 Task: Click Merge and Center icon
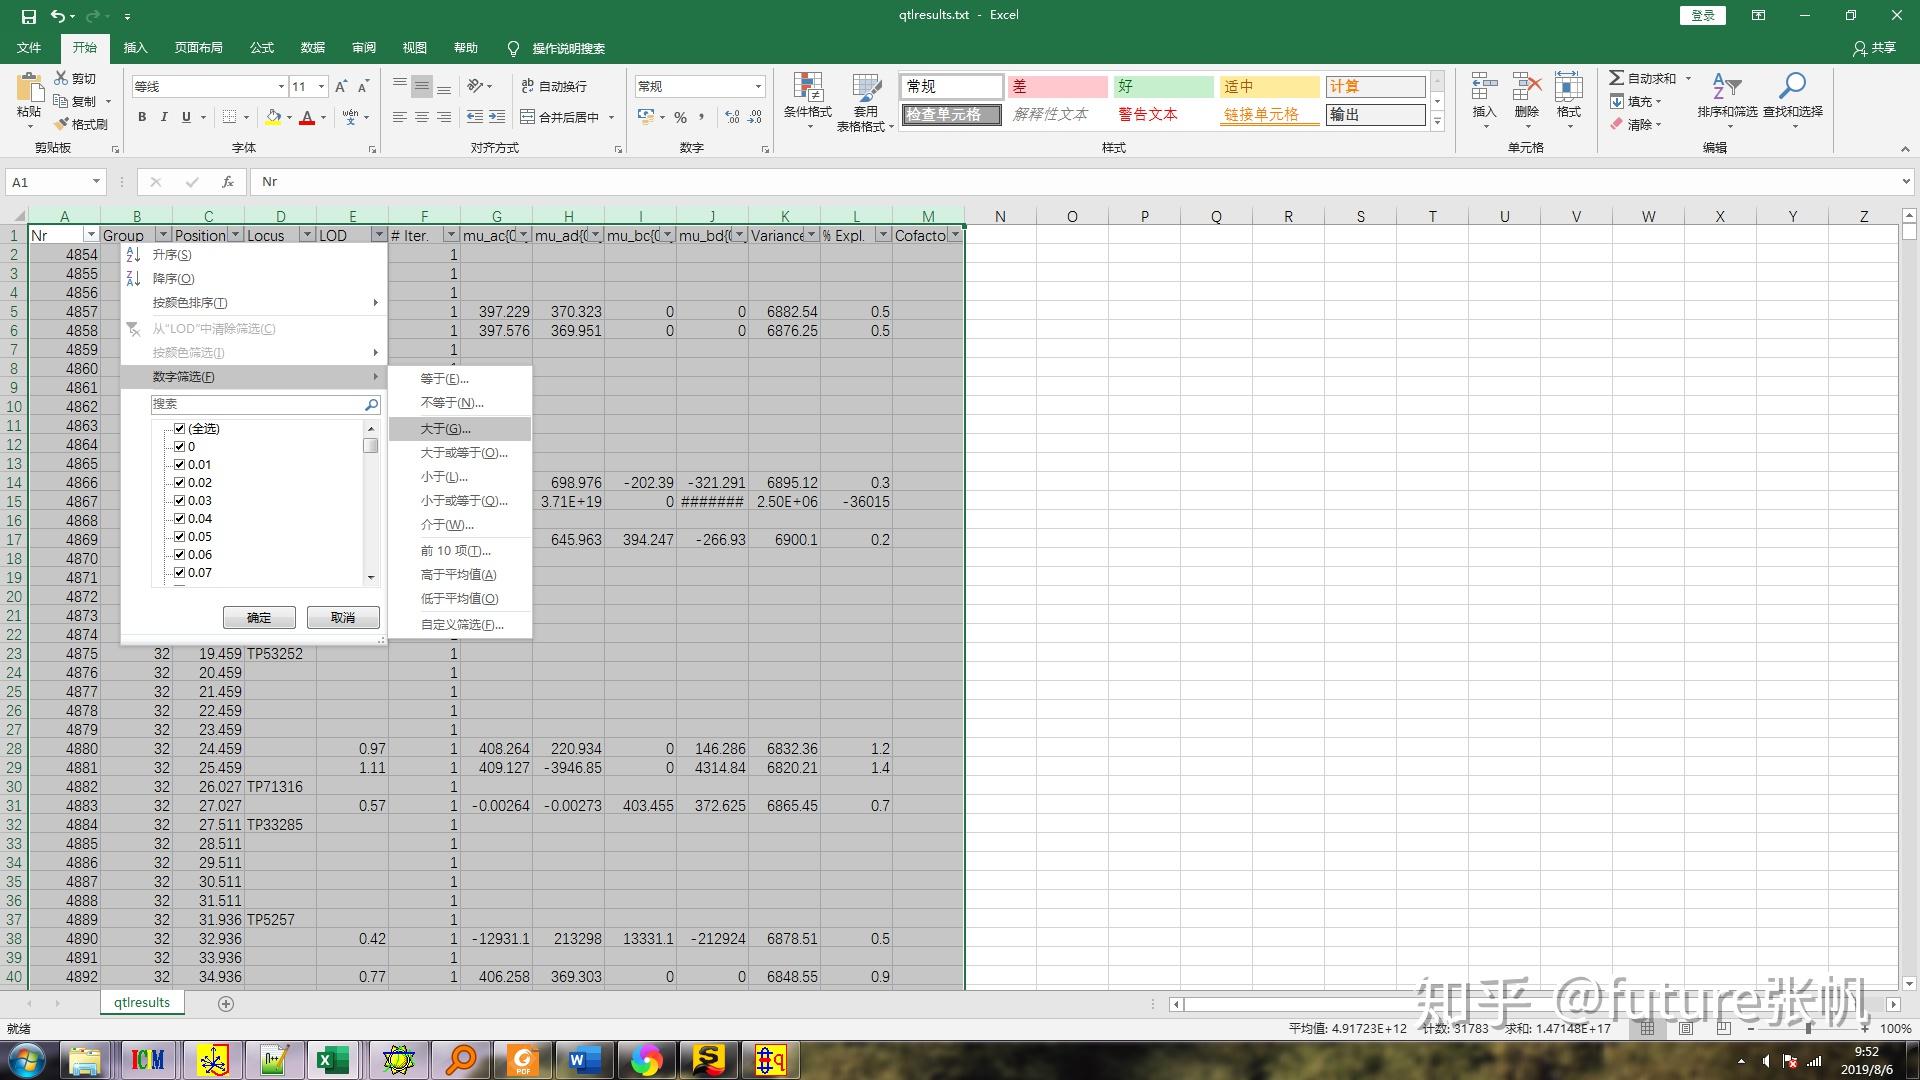click(528, 117)
